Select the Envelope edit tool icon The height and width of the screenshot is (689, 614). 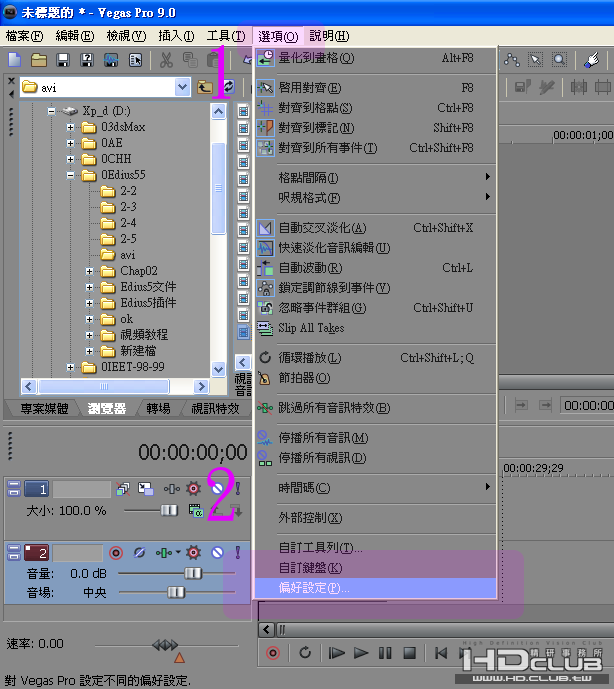click(x=512, y=60)
